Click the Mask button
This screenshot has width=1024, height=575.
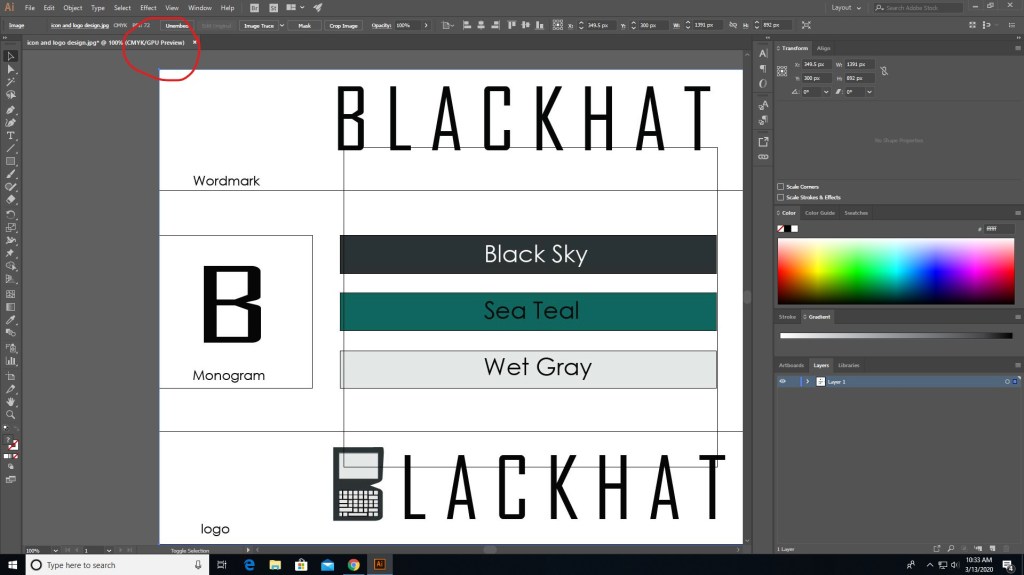coord(304,25)
